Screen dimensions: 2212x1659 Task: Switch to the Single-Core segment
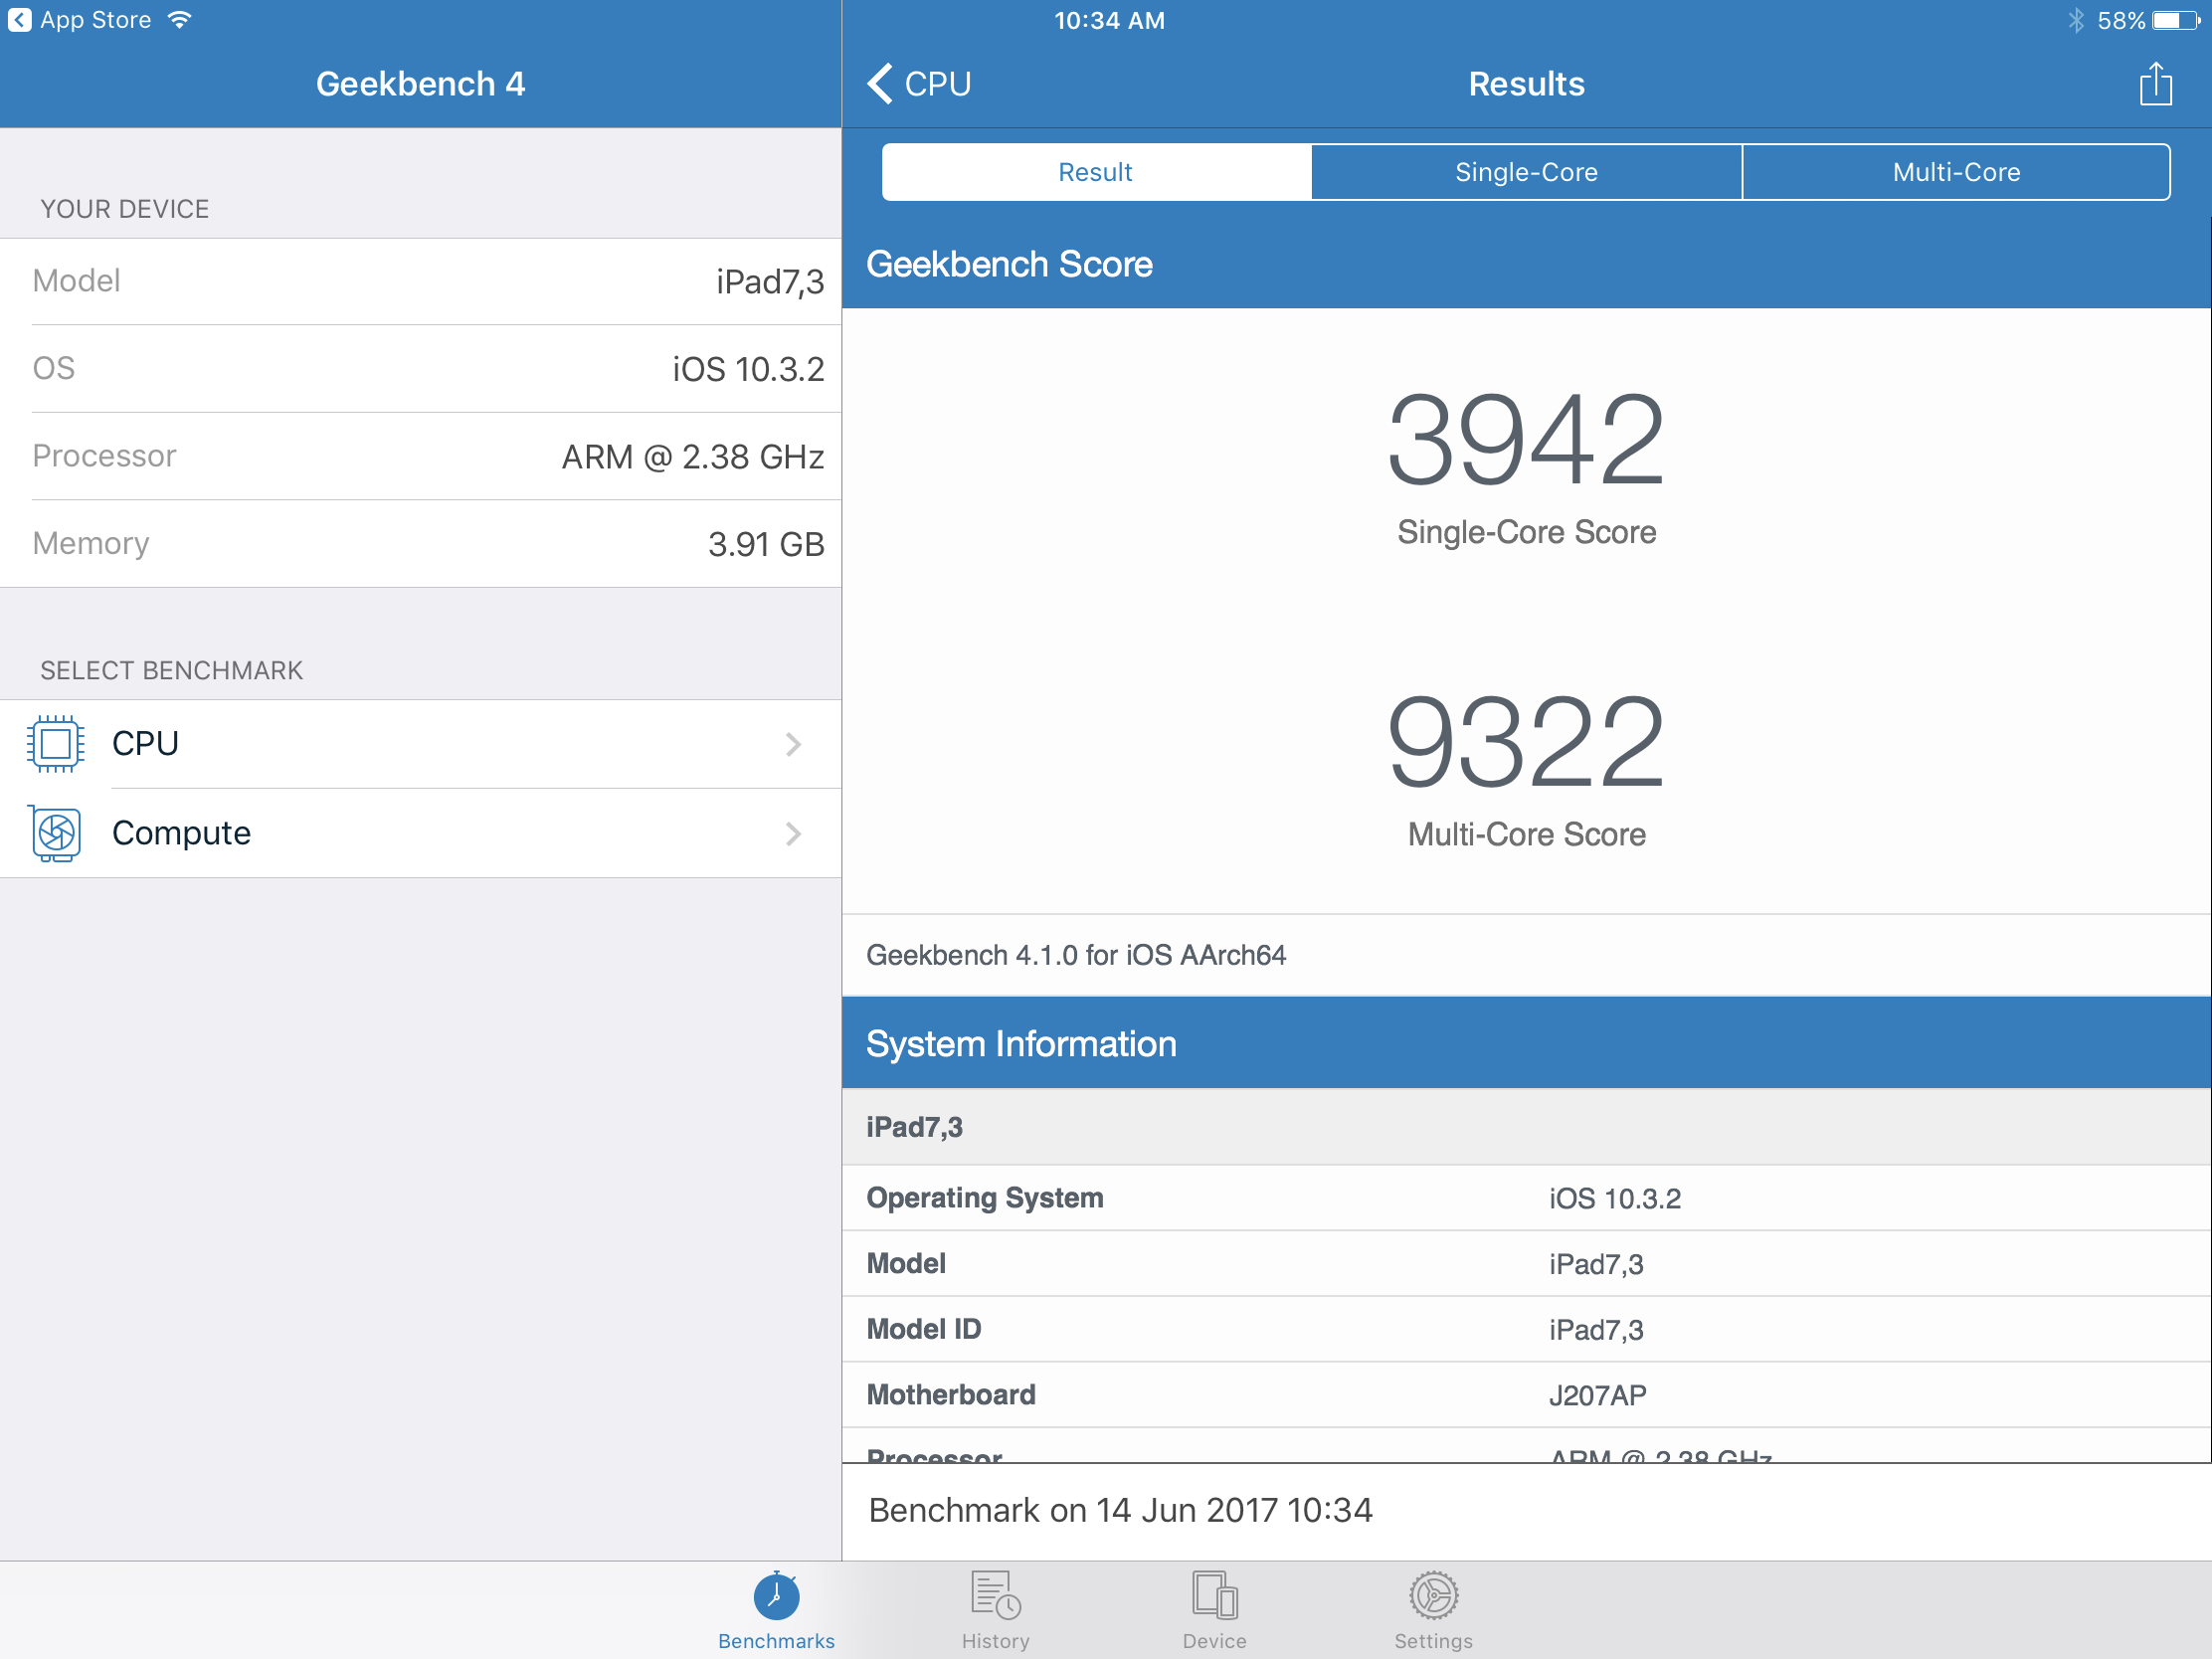pyautogui.click(x=1526, y=172)
